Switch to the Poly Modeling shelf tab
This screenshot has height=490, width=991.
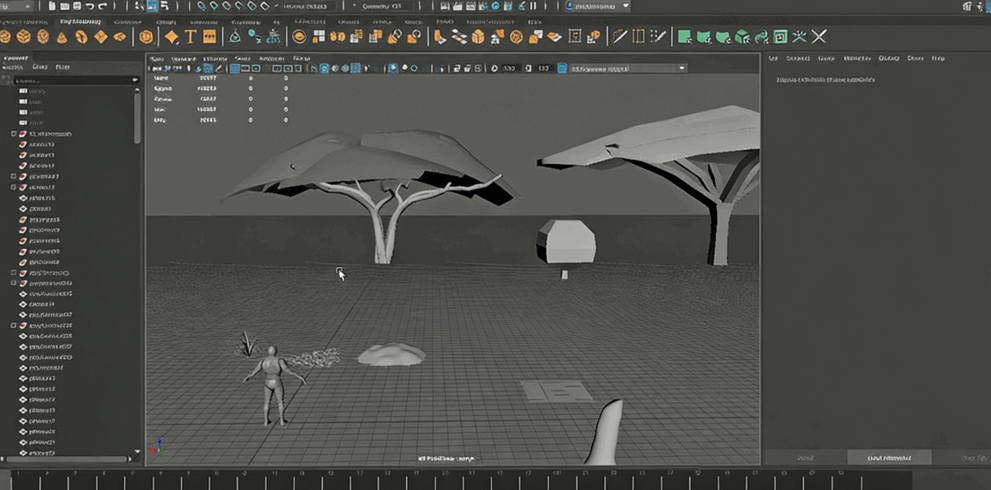[x=79, y=21]
